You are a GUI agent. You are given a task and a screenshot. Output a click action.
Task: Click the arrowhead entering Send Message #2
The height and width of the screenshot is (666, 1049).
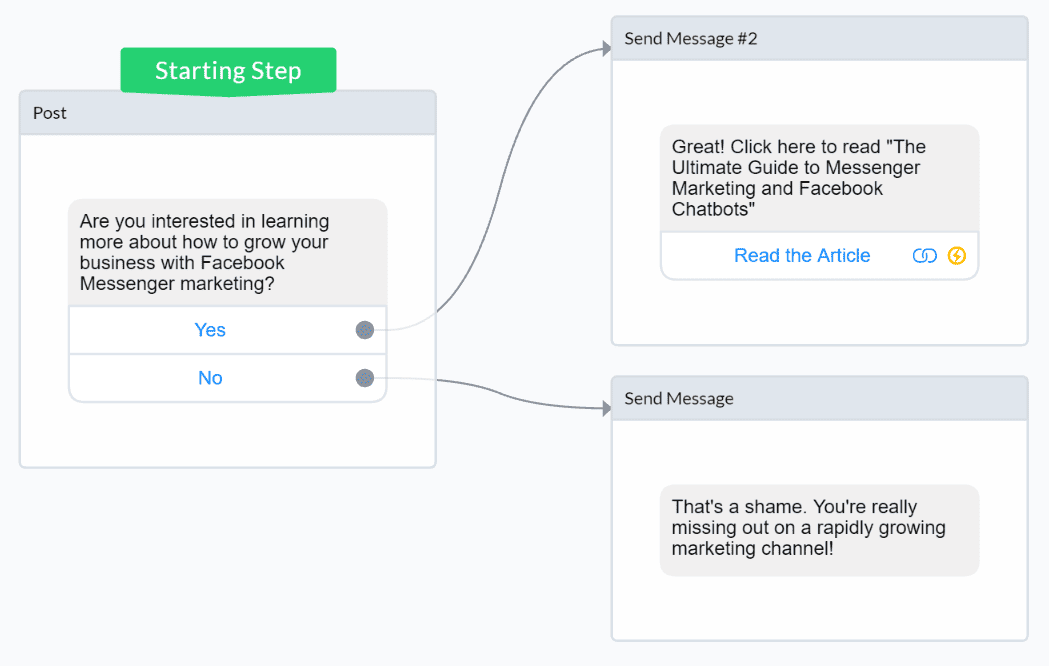(605, 48)
